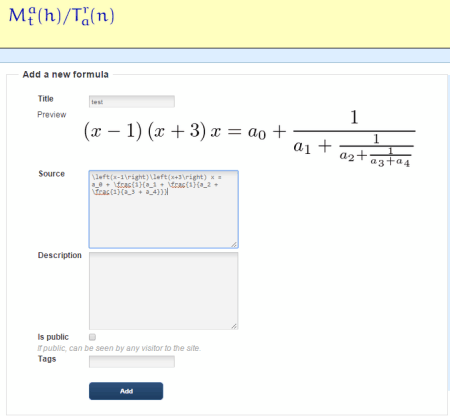The width and height of the screenshot is (450, 416).
Task: Click the Tags field label
Action: pos(47,359)
